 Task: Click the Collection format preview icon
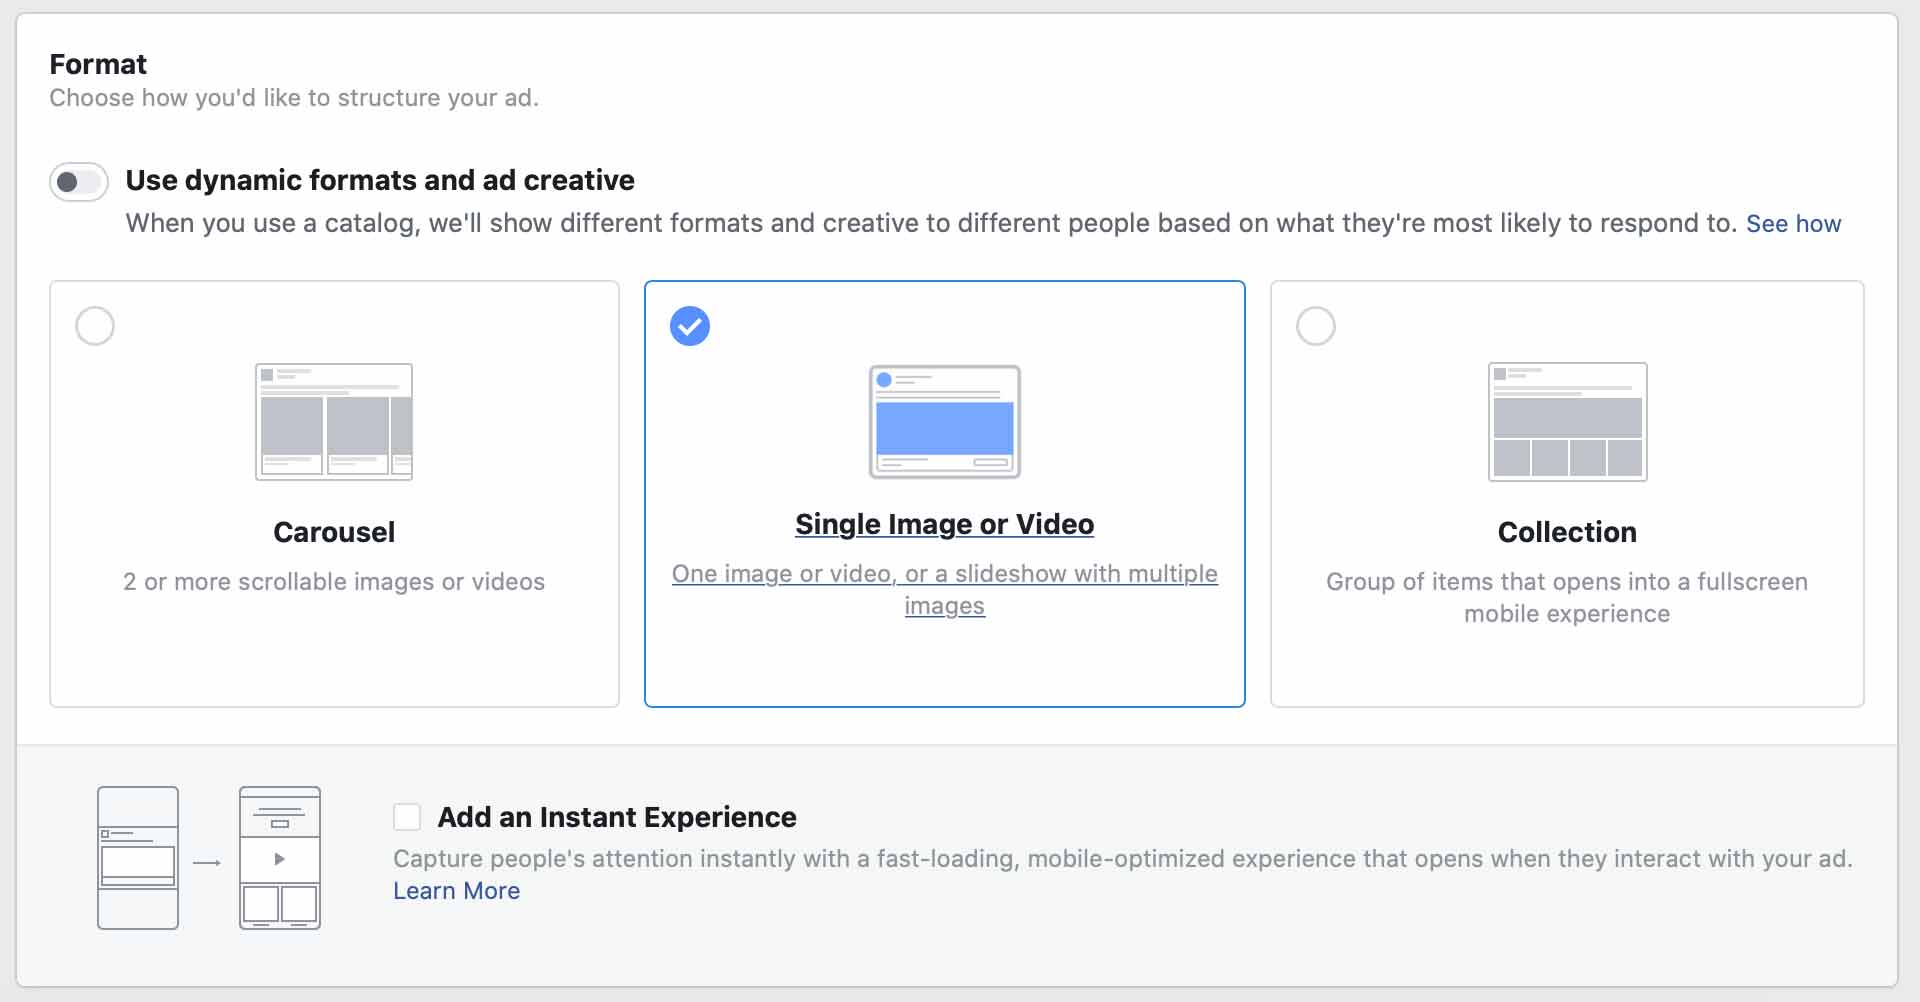[x=1566, y=421]
